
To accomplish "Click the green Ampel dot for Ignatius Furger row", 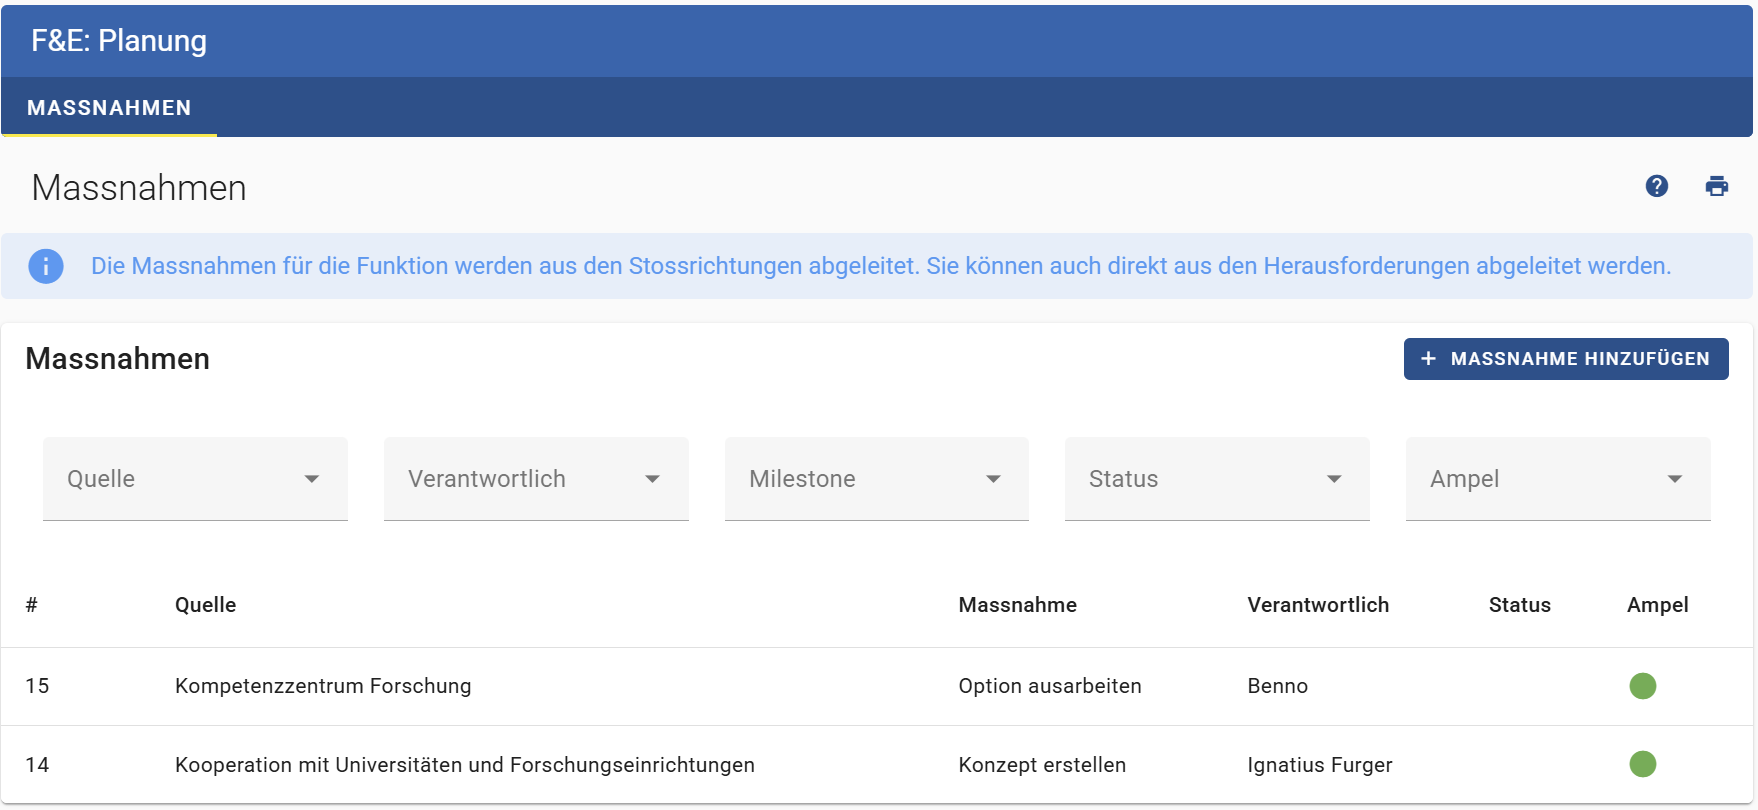I will 1643,764.
